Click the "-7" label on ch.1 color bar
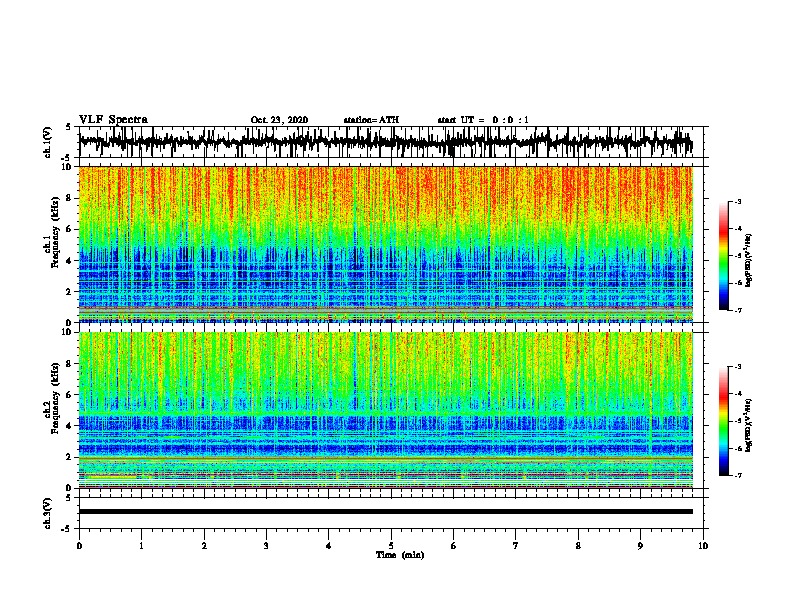The image size is (792, 612). [x=737, y=310]
